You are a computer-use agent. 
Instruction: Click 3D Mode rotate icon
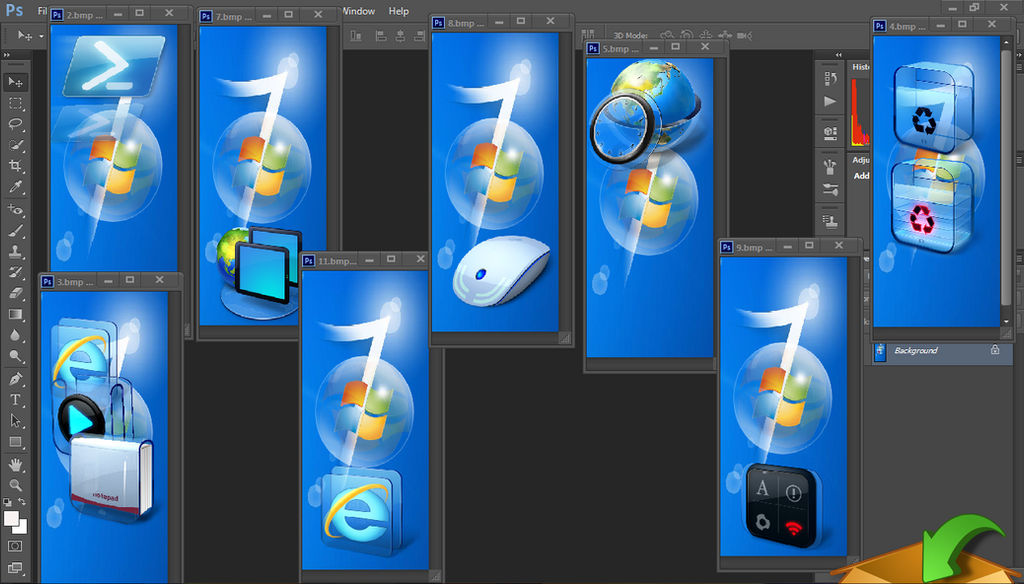[x=667, y=35]
